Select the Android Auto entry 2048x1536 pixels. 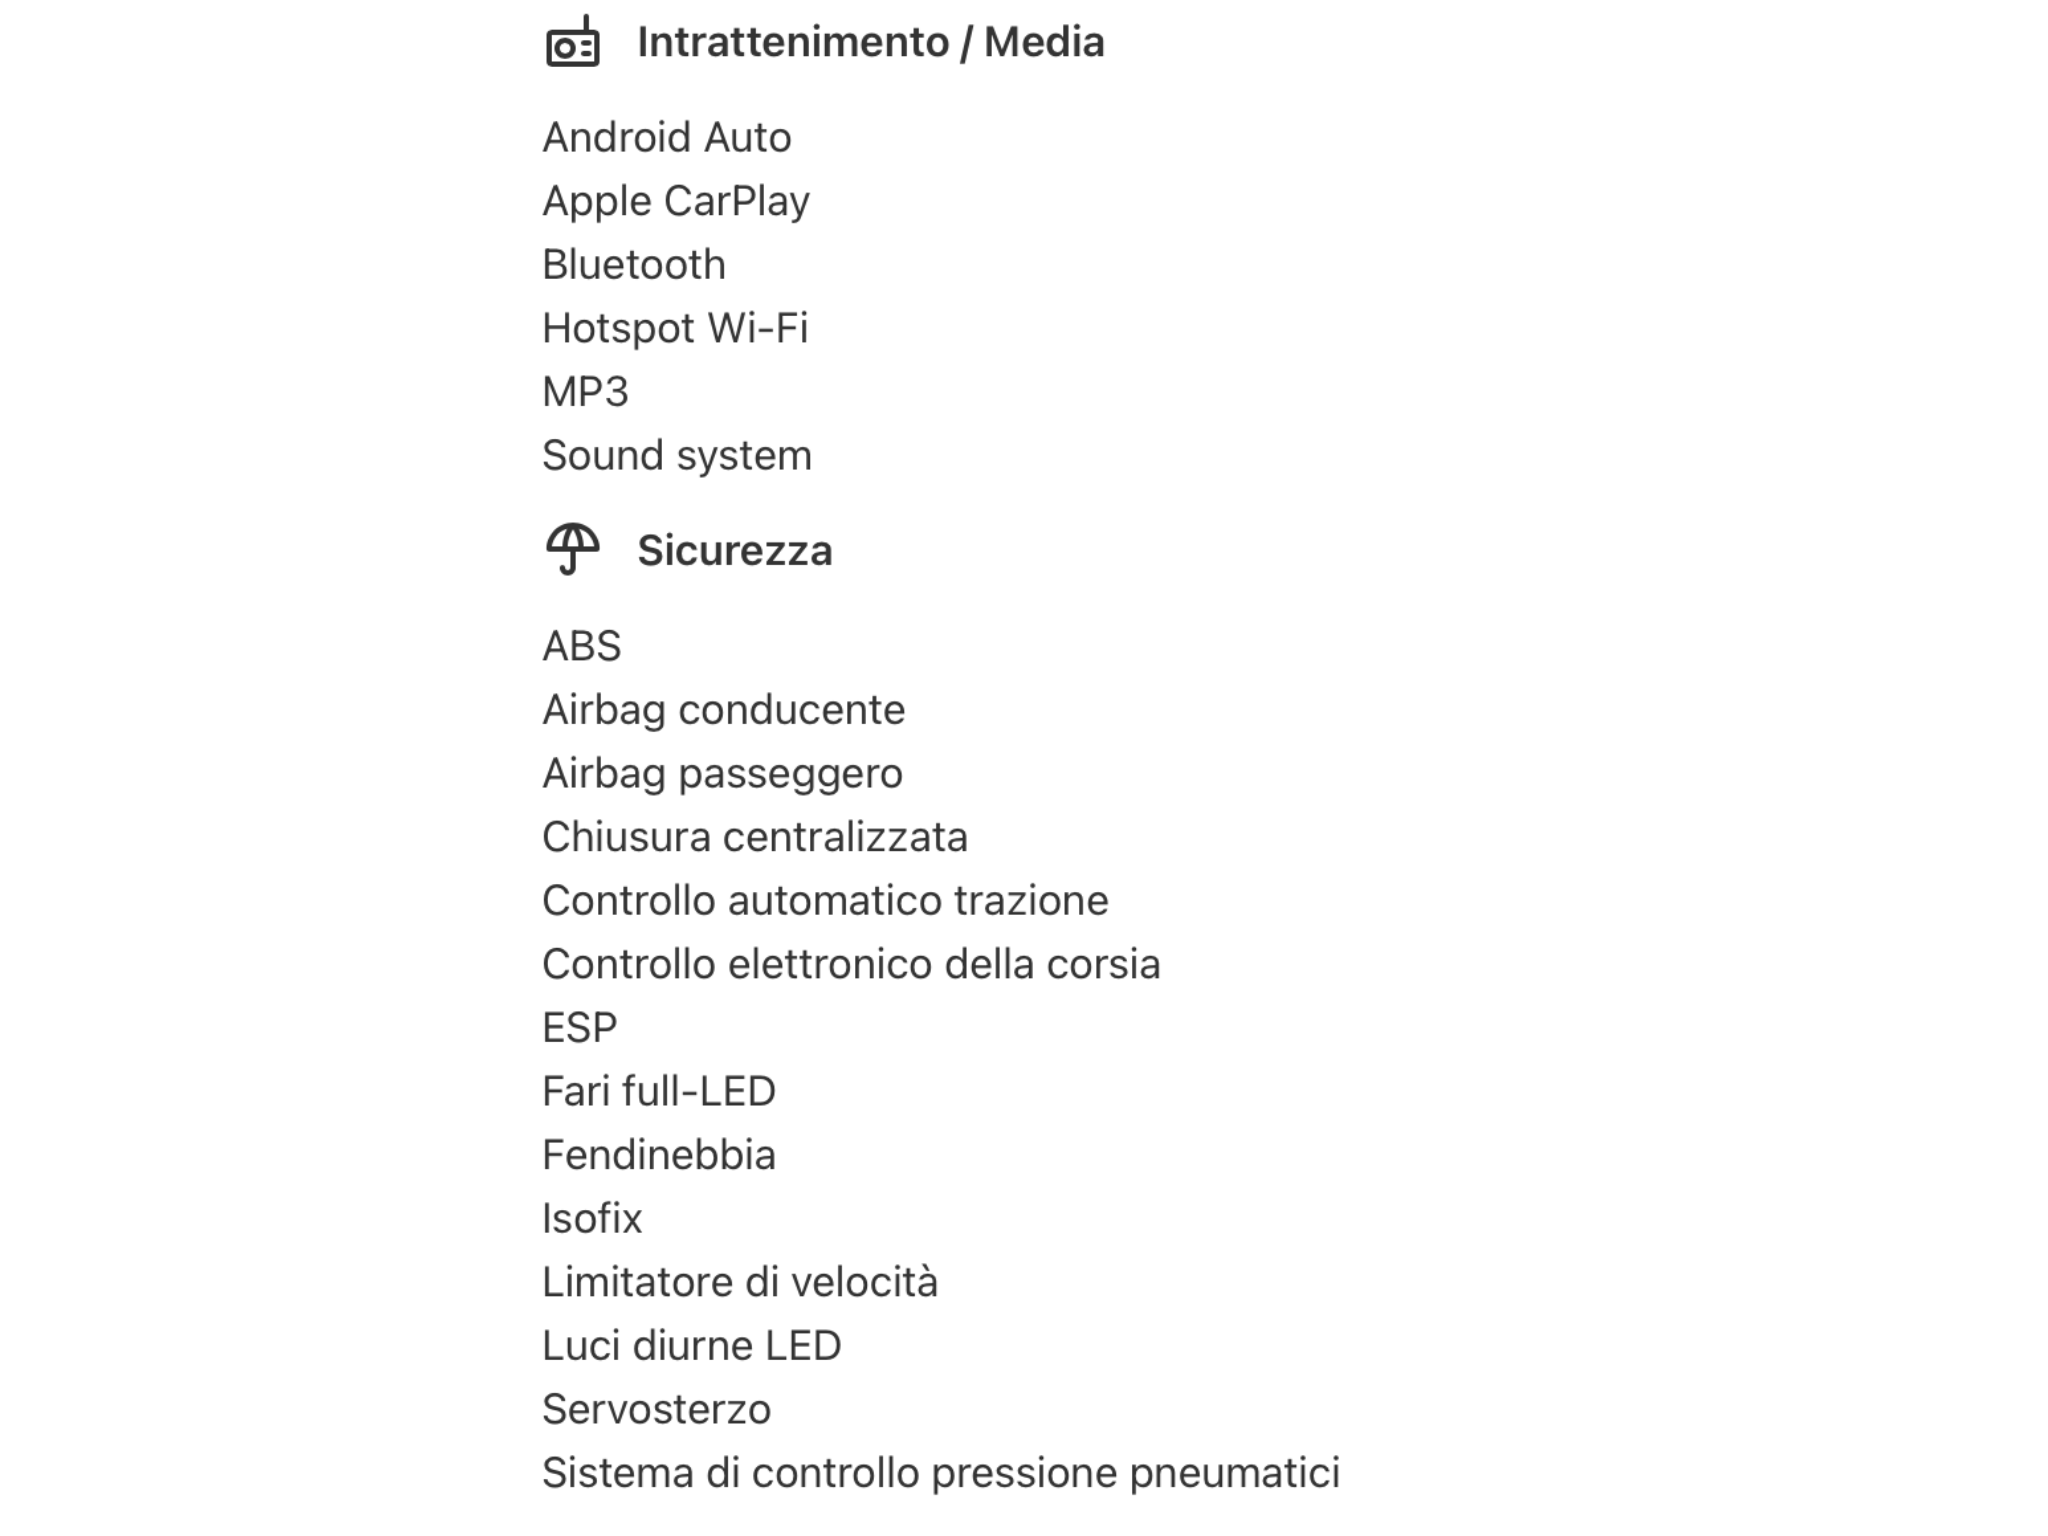tap(666, 138)
